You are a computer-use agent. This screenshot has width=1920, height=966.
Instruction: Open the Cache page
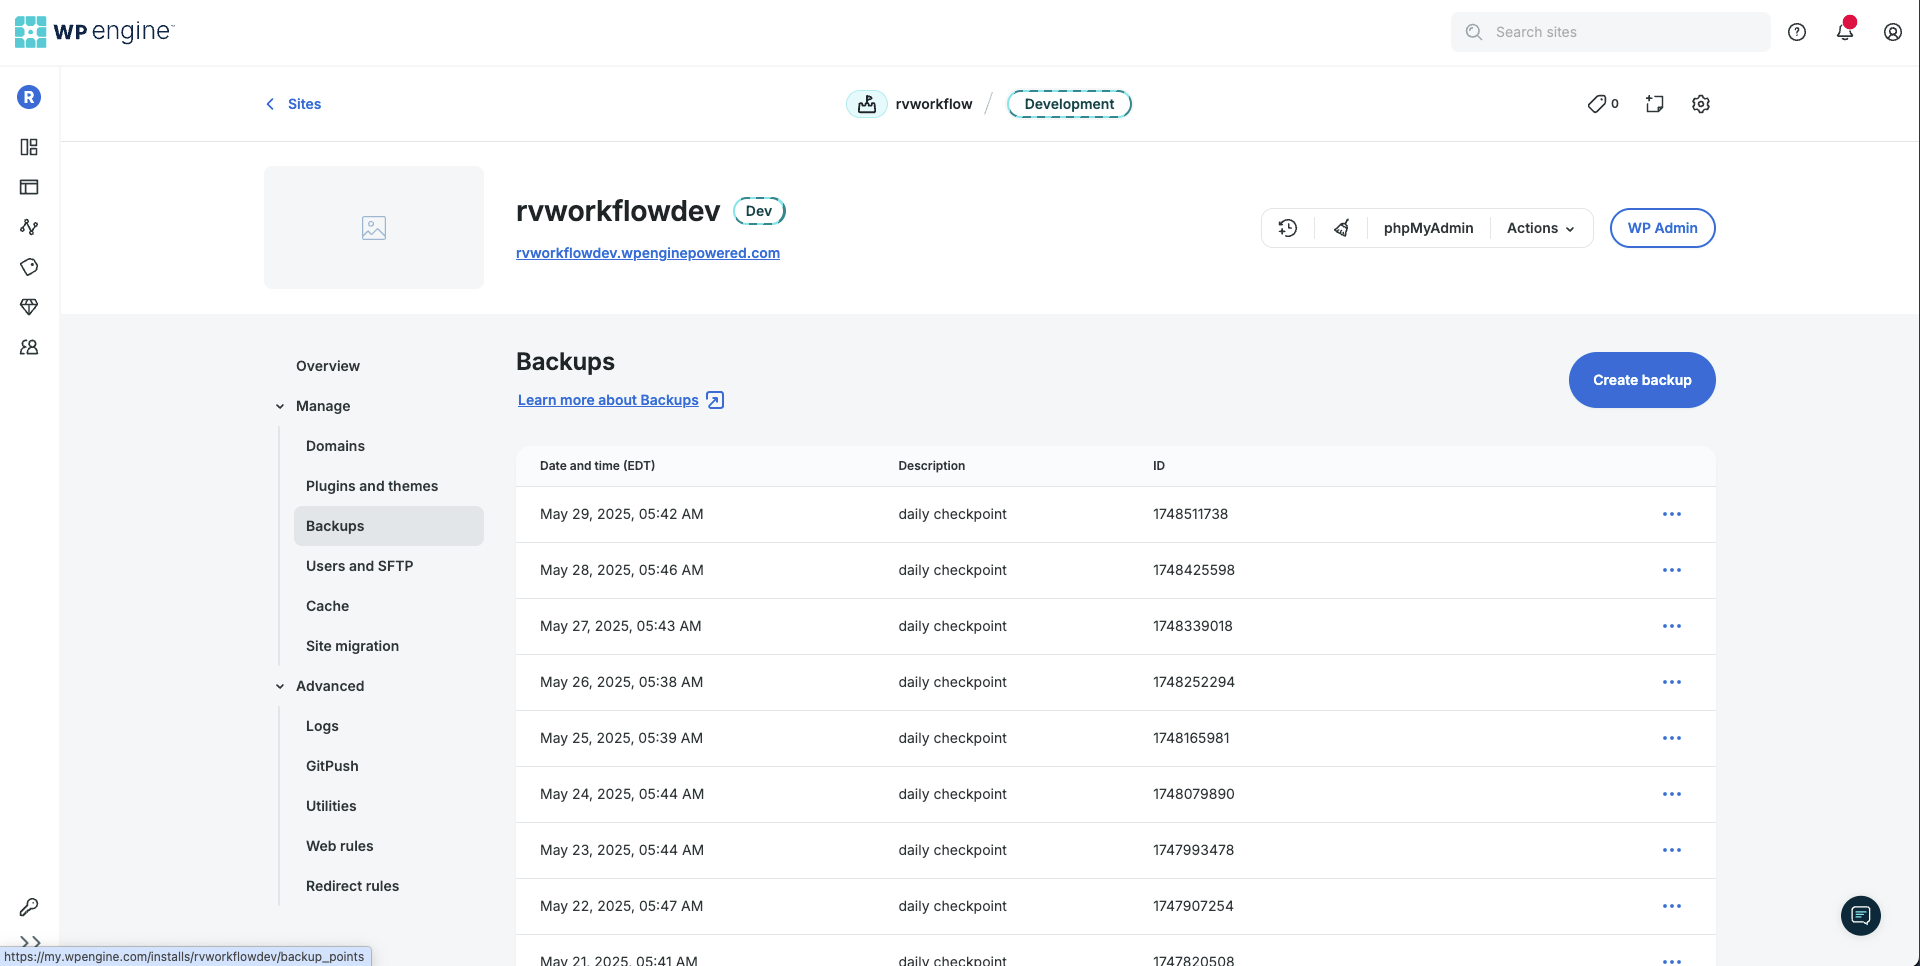point(327,606)
